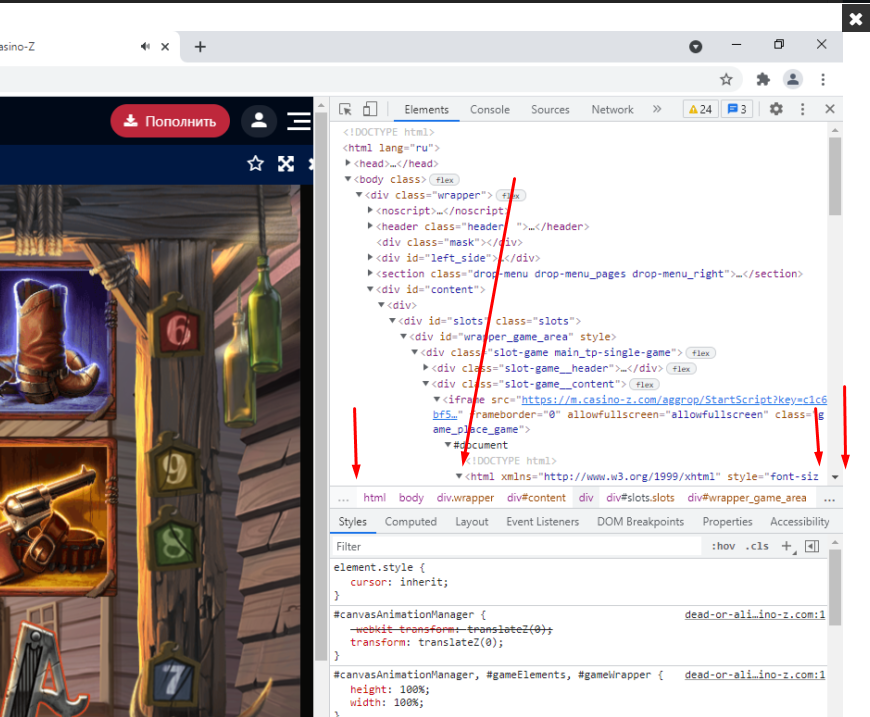Open a new browser tab
This screenshot has height=717, width=870.
[200, 46]
